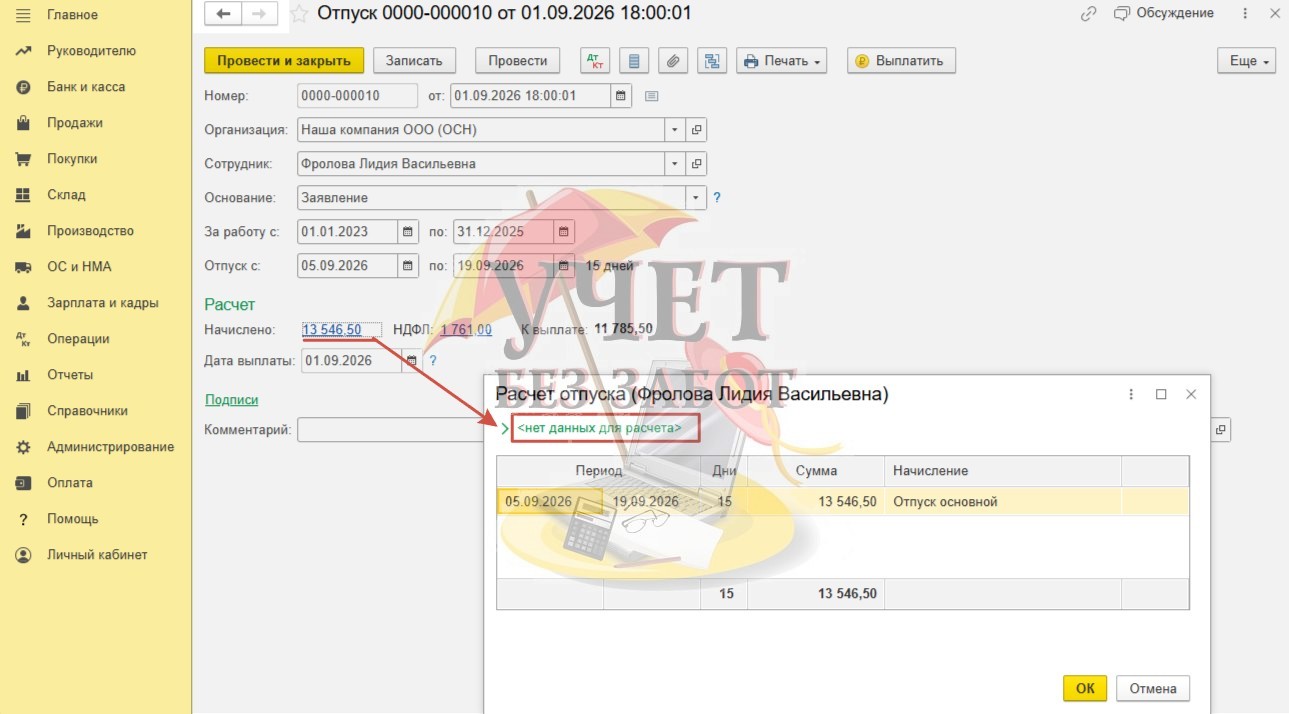Click the Номер input field
The width and height of the screenshot is (1289, 714).
coord(358,96)
